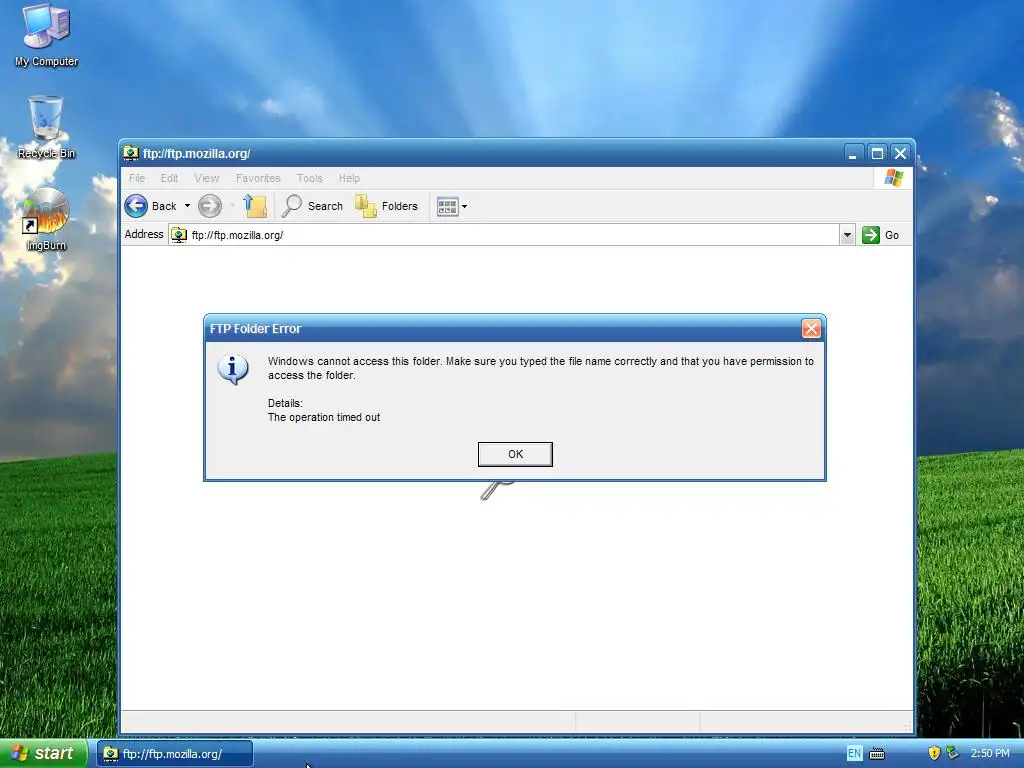Screen dimensions: 1024x768
Task: Close the ftp.mozilla.org explorer window
Action: tap(901, 153)
